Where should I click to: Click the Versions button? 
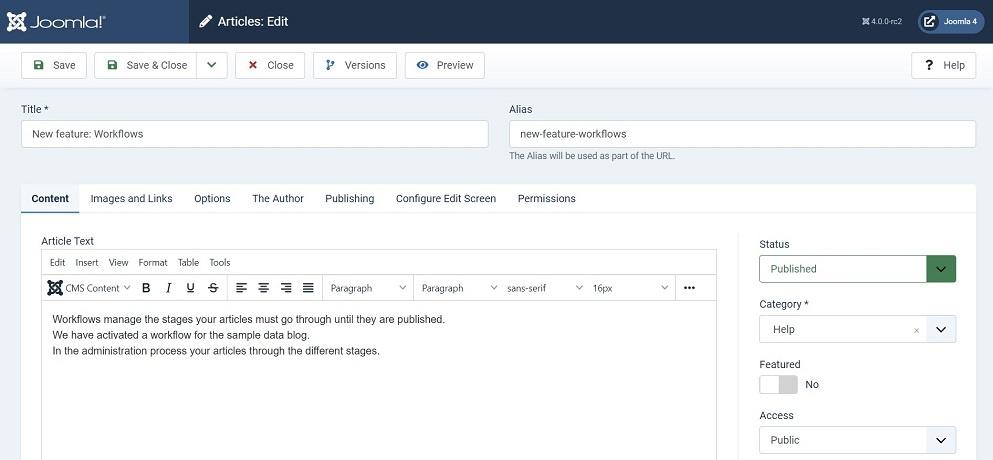(x=355, y=65)
